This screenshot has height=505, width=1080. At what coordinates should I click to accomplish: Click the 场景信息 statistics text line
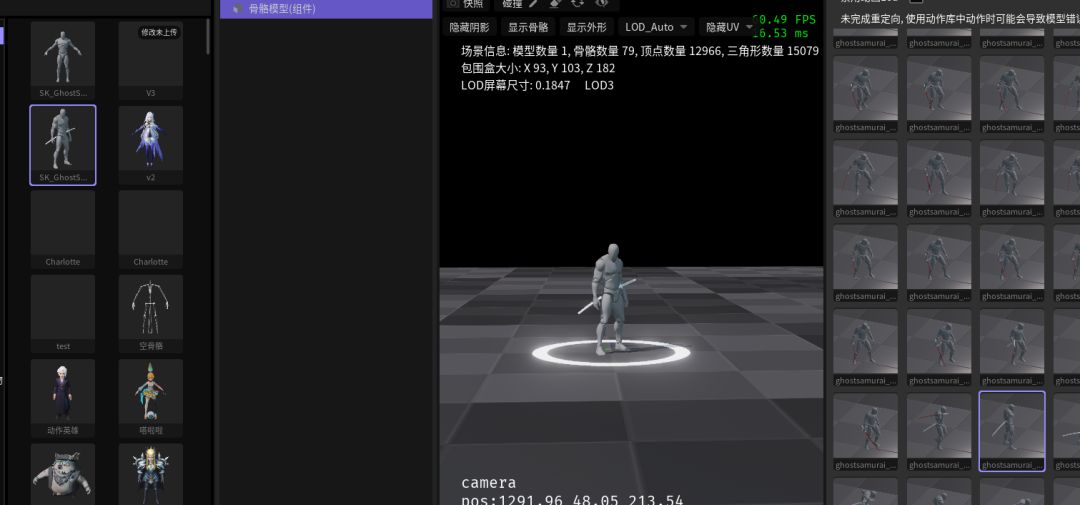pos(640,51)
